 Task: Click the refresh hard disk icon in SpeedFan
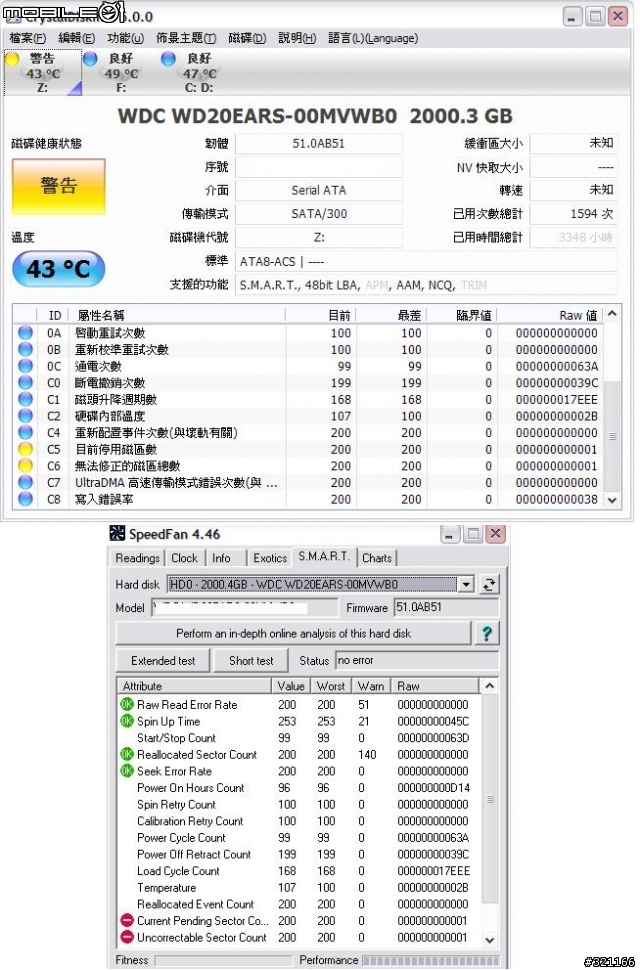[489, 585]
